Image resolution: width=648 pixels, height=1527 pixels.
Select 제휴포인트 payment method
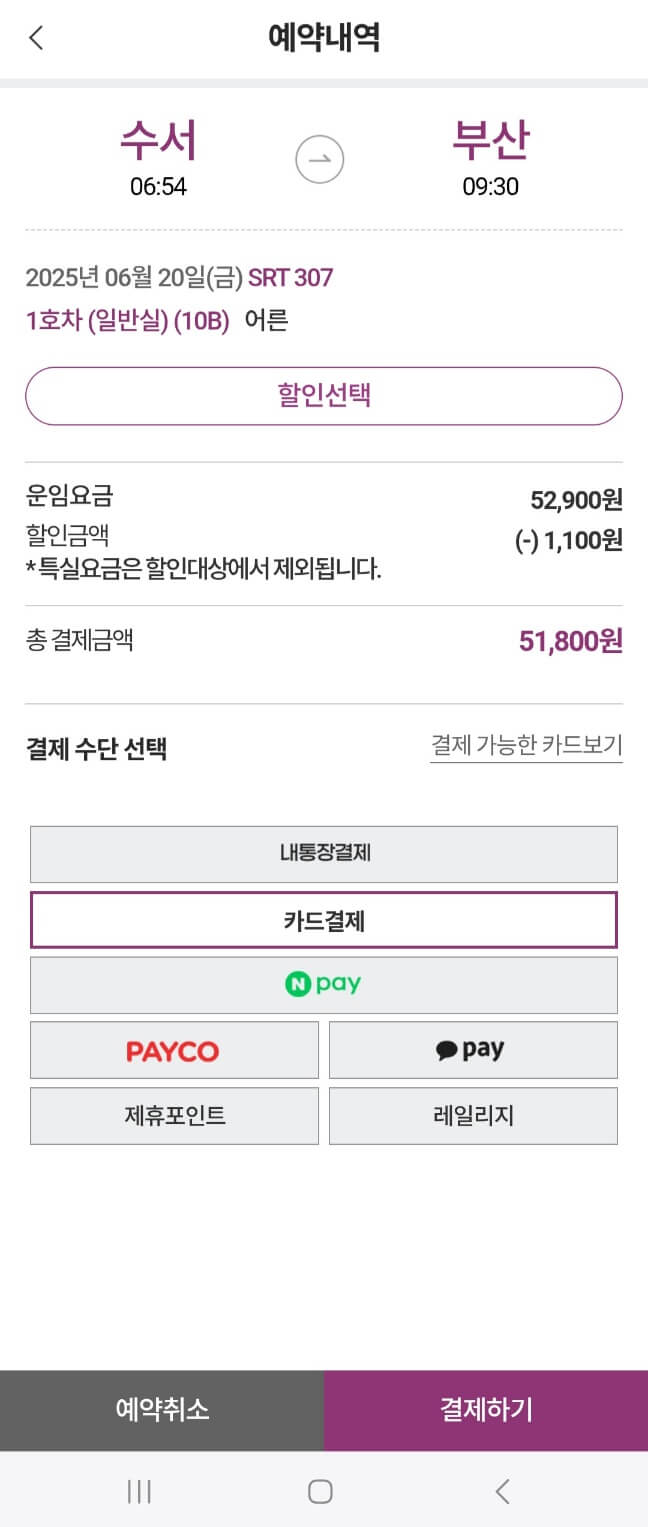[174, 1115]
